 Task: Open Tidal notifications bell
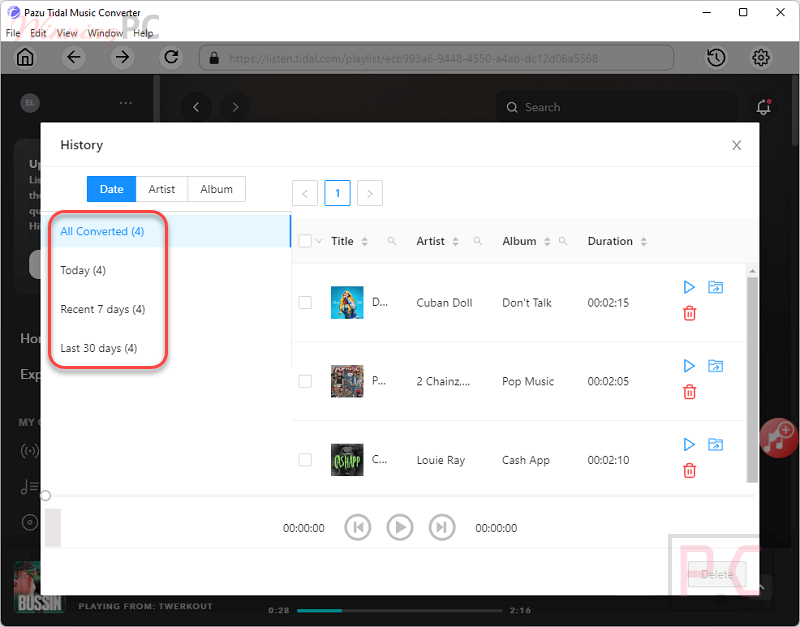(x=763, y=107)
